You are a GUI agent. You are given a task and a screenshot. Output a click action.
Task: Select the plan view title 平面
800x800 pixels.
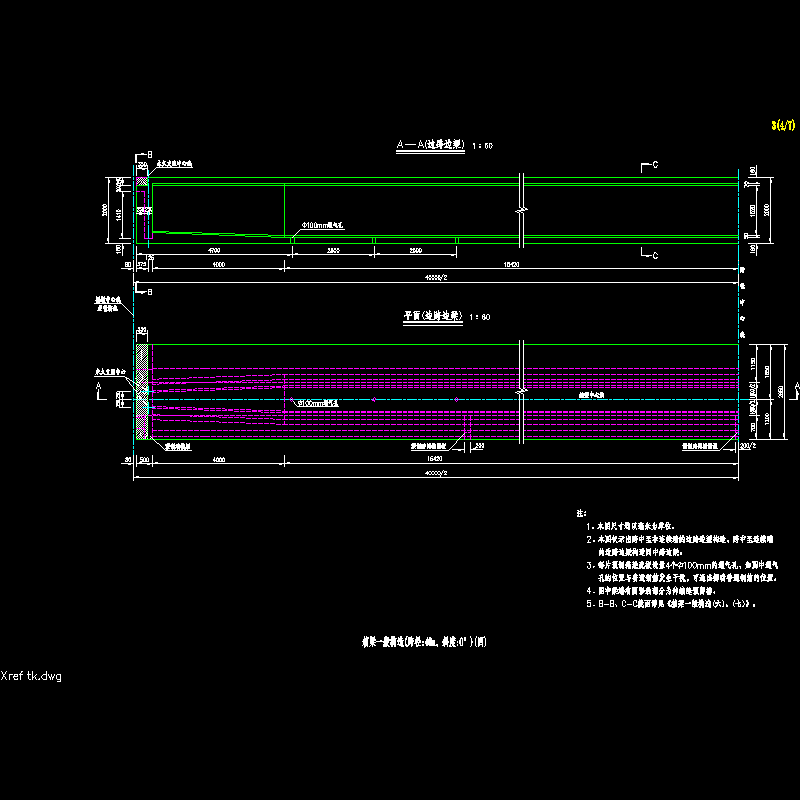point(433,316)
